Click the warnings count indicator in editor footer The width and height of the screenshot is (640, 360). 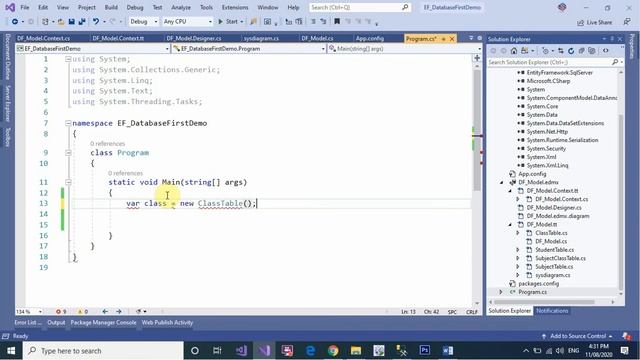[83, 311]
